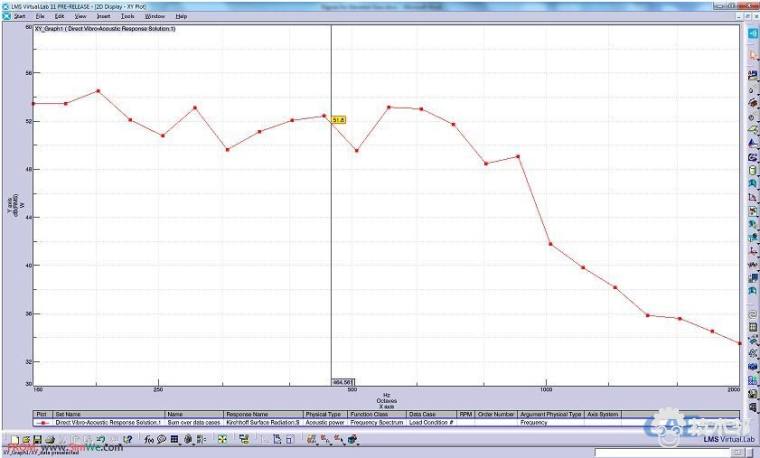Click the What's This help icon
The width and height of the screenshot is (760, 458).
pyautogui.click(x=127, y=438)
